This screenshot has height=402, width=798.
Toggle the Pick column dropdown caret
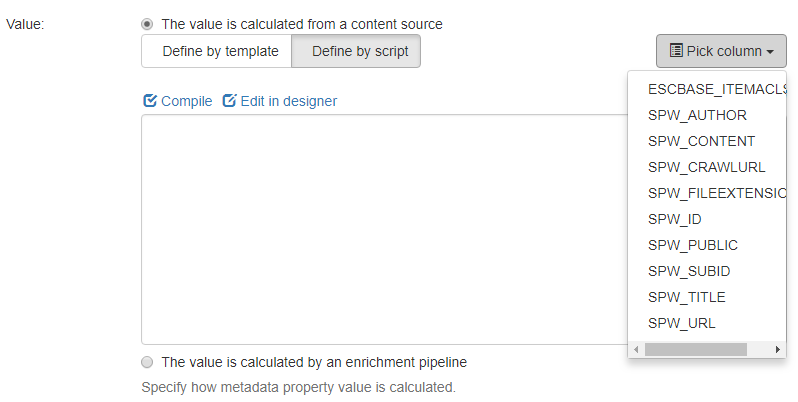point(771,52)
